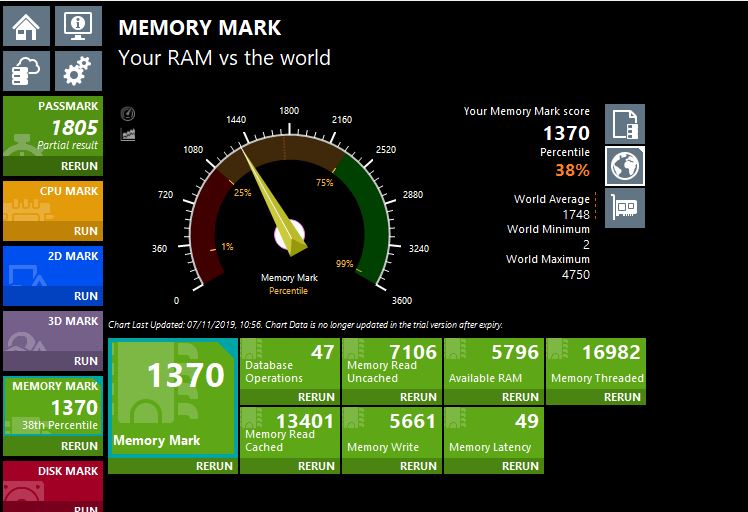Viewport: 748px width, 512px height.
Task: Run the 2D Mark test
Action: pyautogui.click(x=53, y=296)
